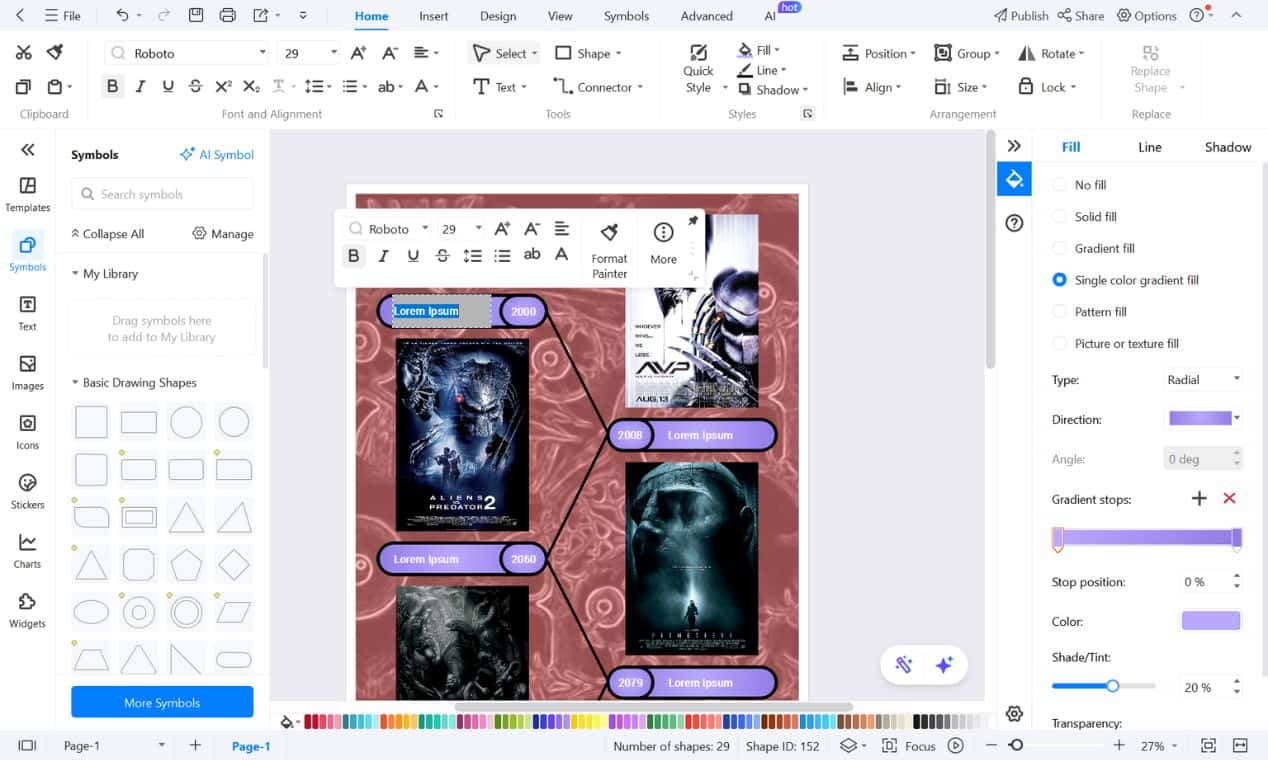Increase font size in the ribbon
The image size is (1268, 760).
pyautogui.click(x=360, y=53)
